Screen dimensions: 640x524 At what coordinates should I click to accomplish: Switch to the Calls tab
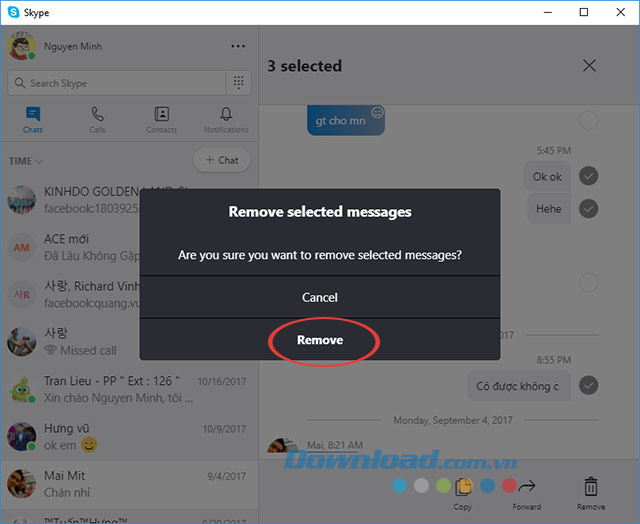(x=97, y=120)
